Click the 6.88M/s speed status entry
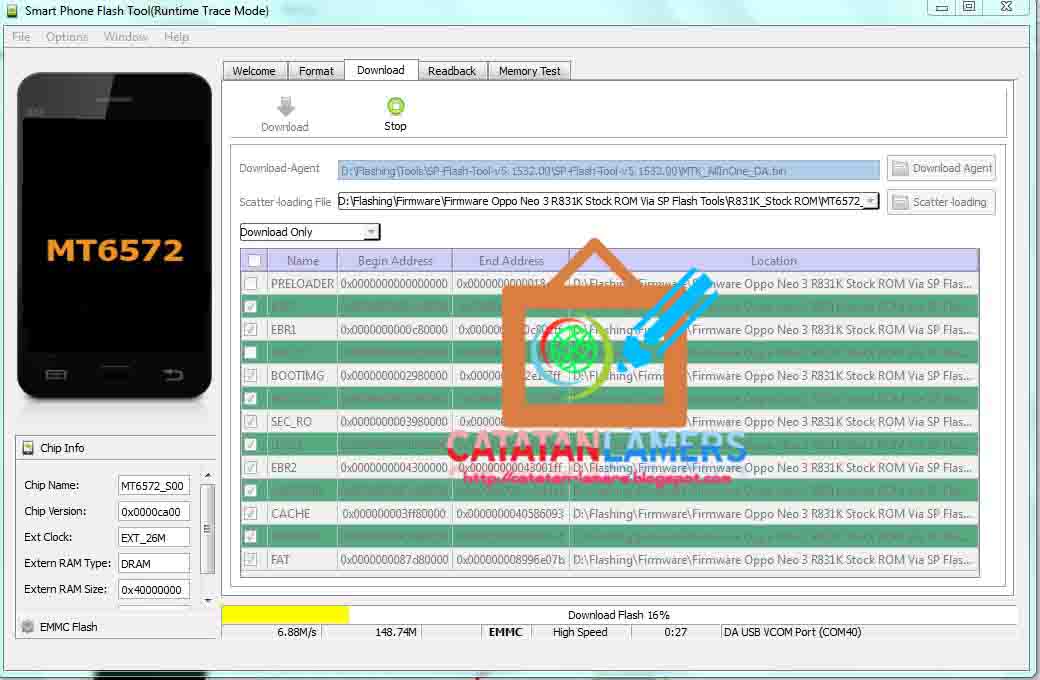The height and width of the screenshot is (680, 1040). point(296,632)
